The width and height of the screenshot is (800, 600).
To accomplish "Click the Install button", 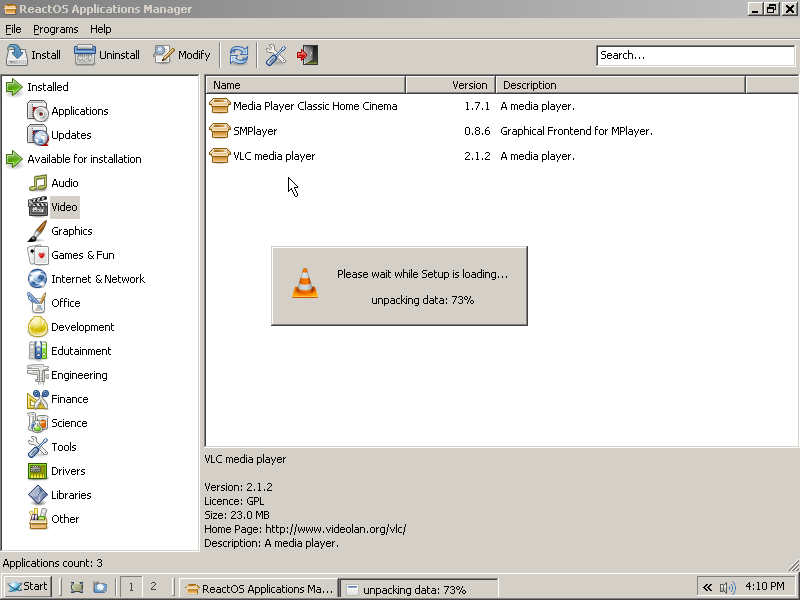I will (34, 55).
